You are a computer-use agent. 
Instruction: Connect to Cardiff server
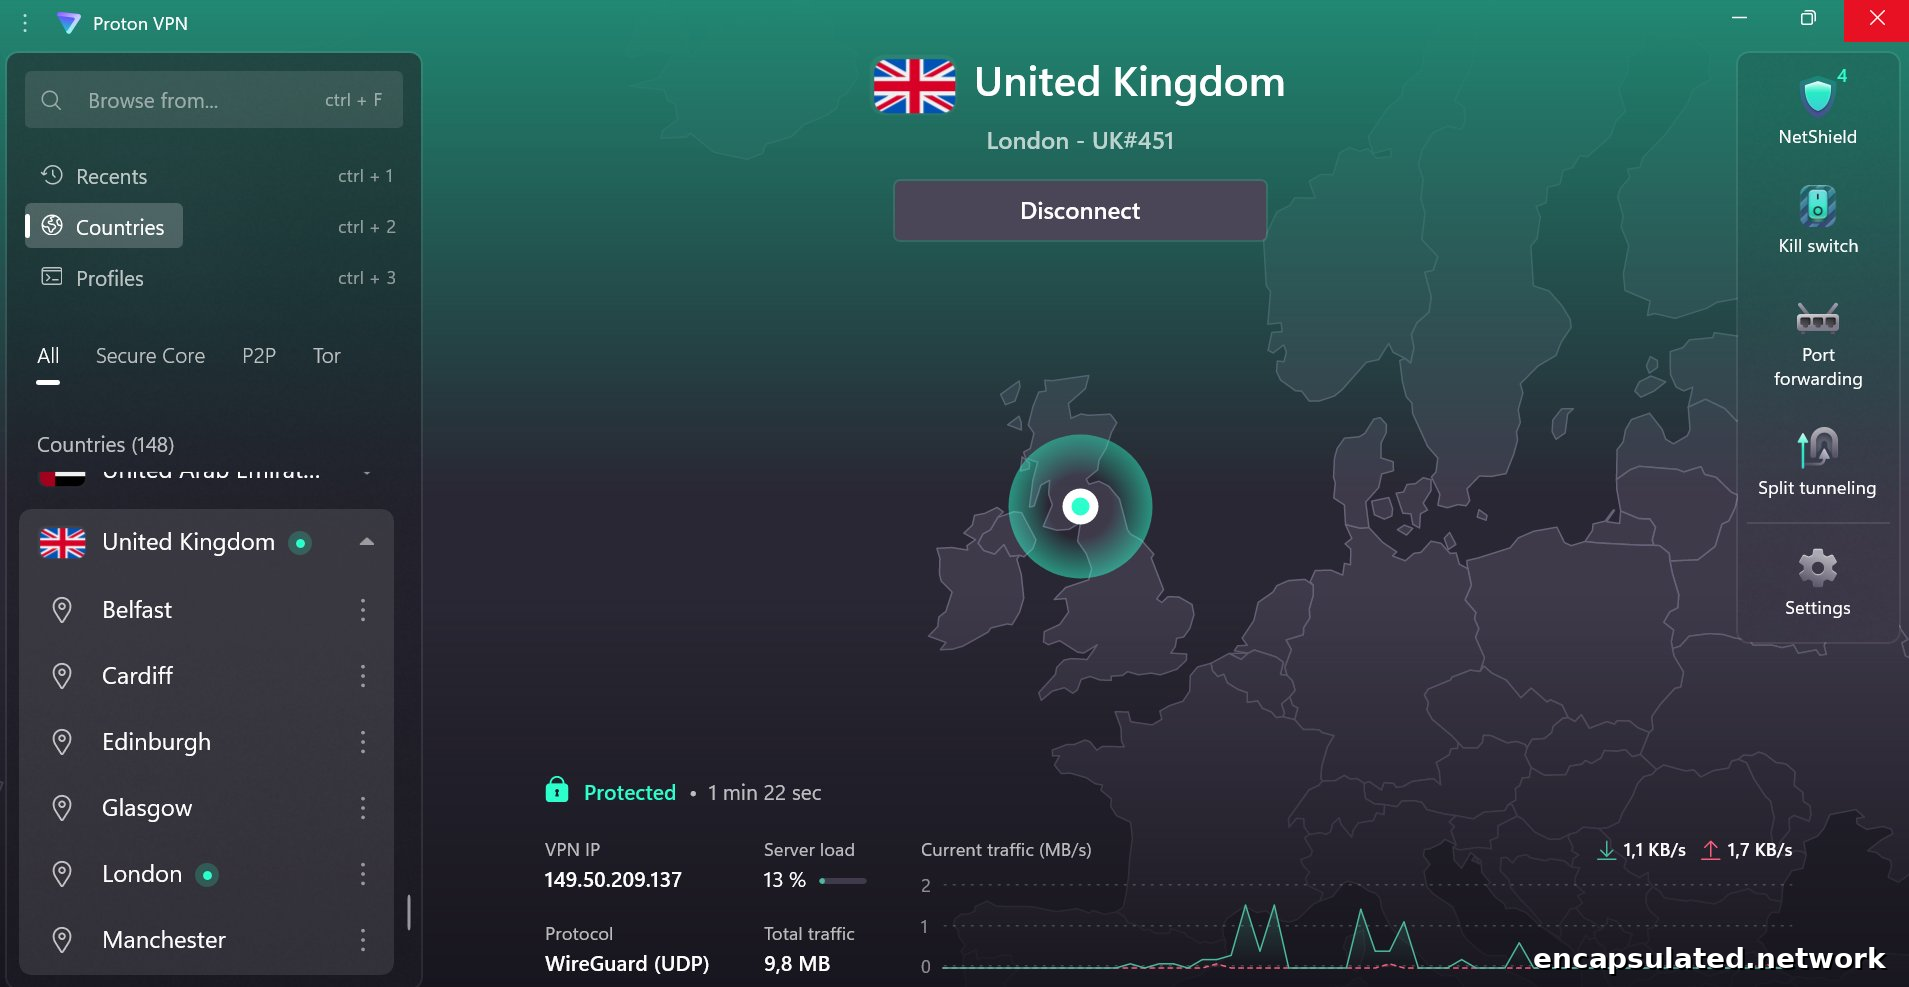[x=137, y=676]
